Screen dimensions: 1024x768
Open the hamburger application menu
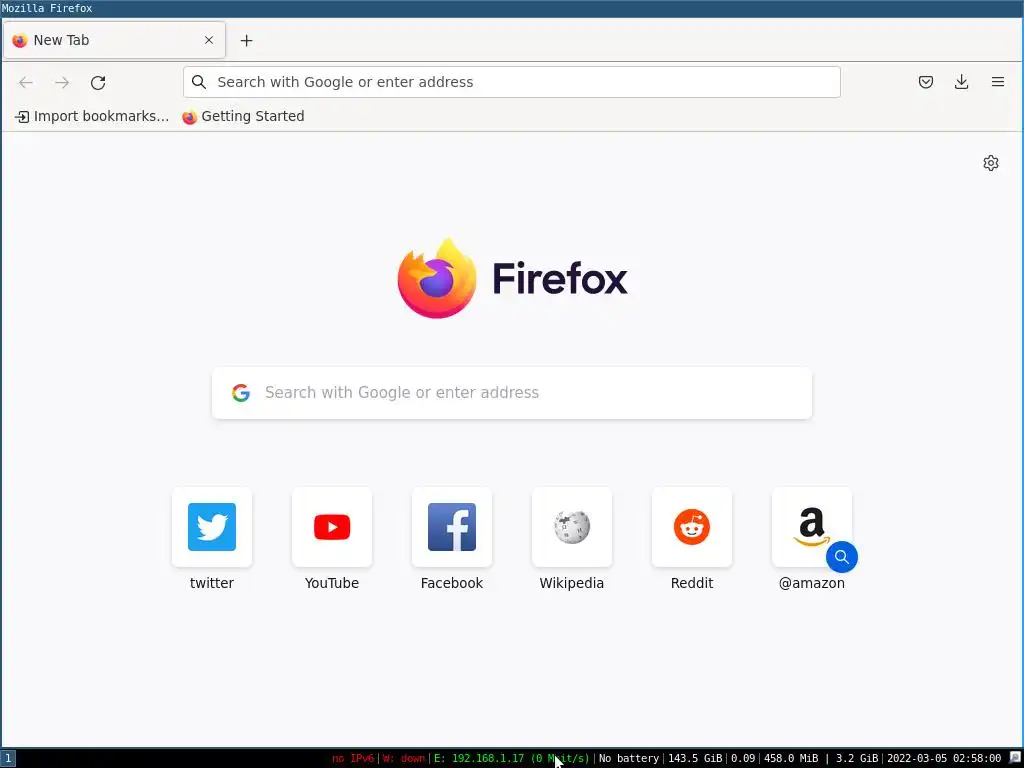click(997, 82)
